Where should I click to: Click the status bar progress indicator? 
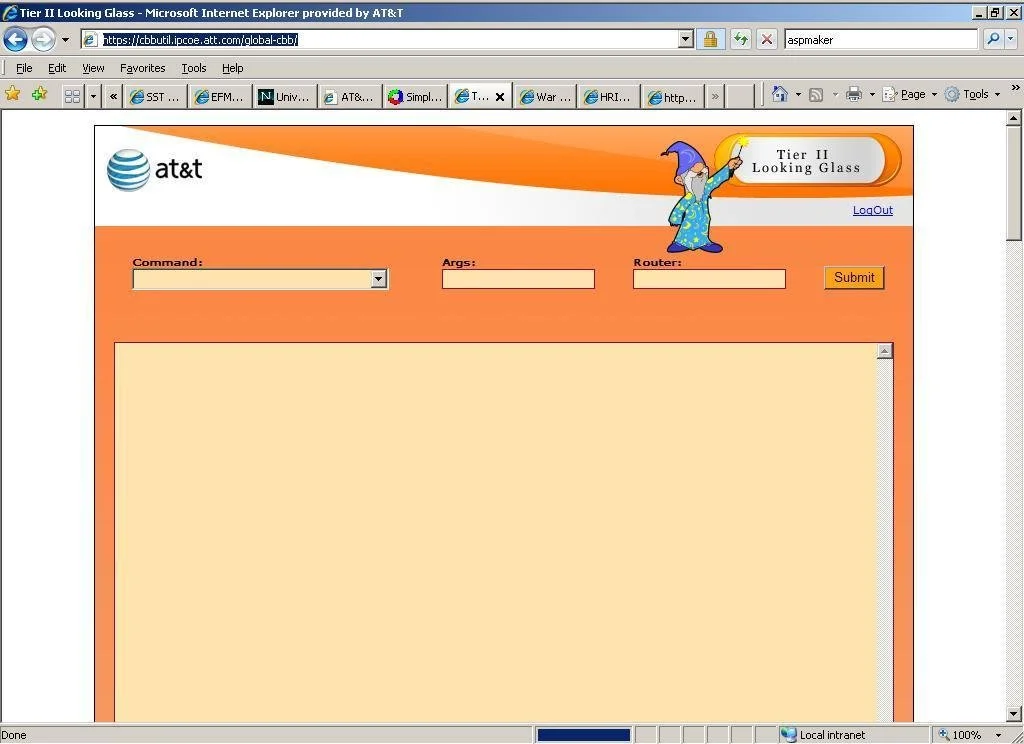[583, 735]
